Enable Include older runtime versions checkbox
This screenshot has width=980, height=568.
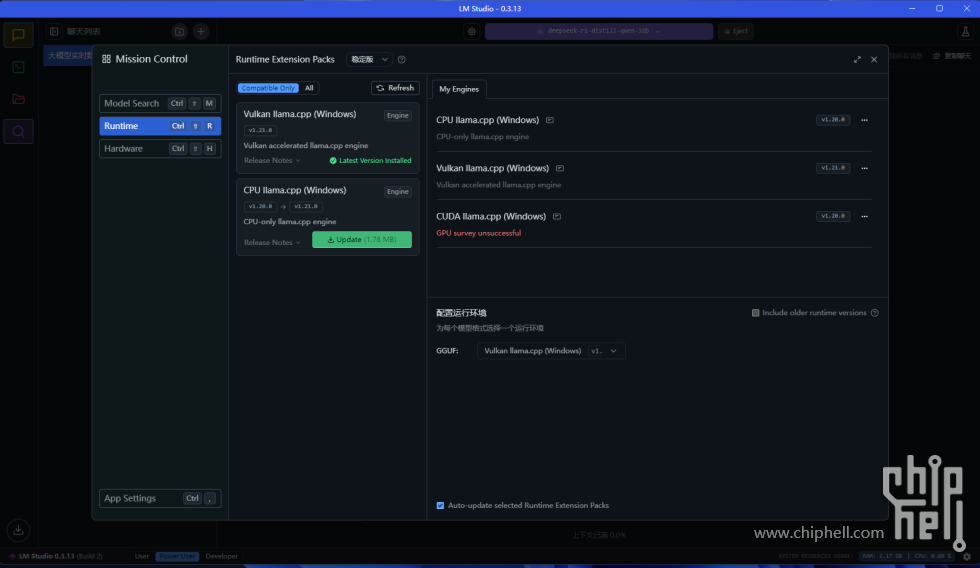click(755, 313)
